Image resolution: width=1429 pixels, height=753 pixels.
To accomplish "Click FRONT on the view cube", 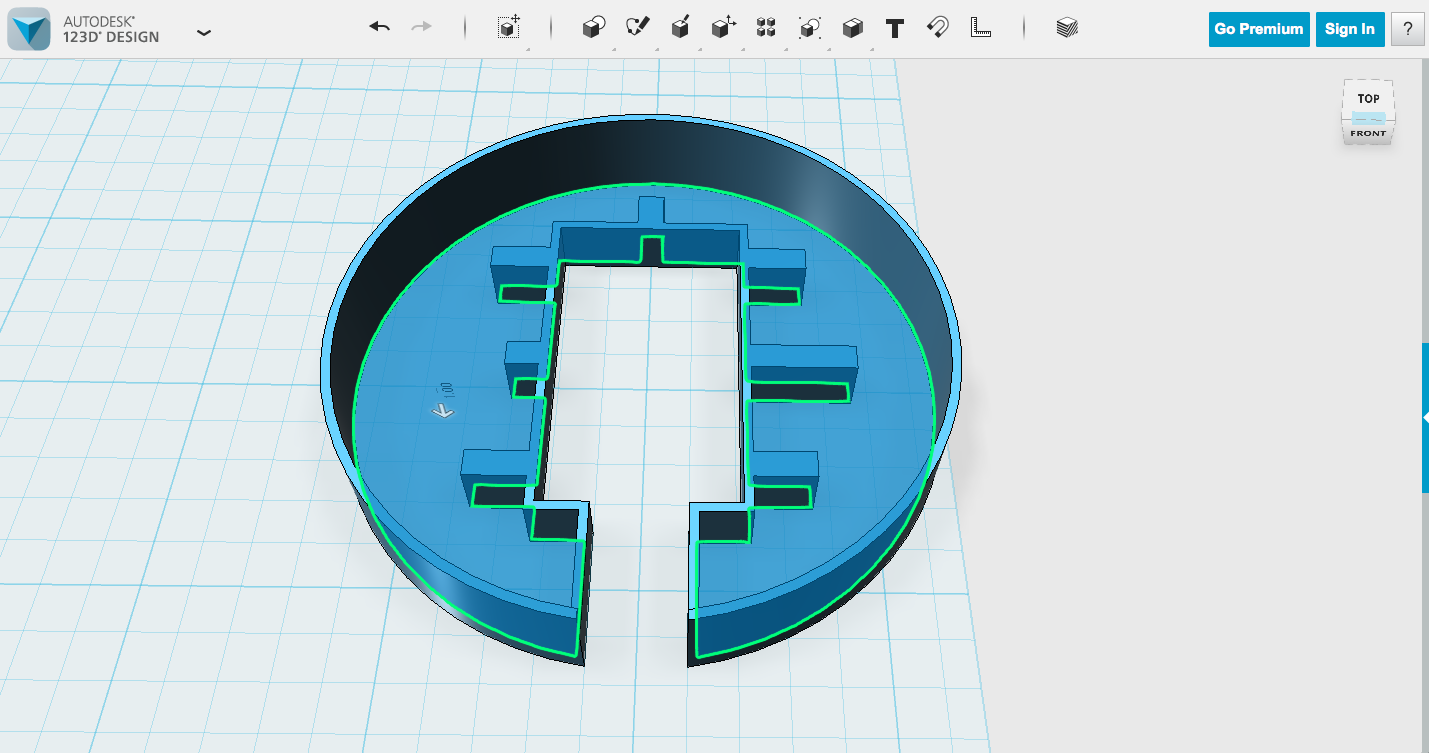I will pos(1367,132).
